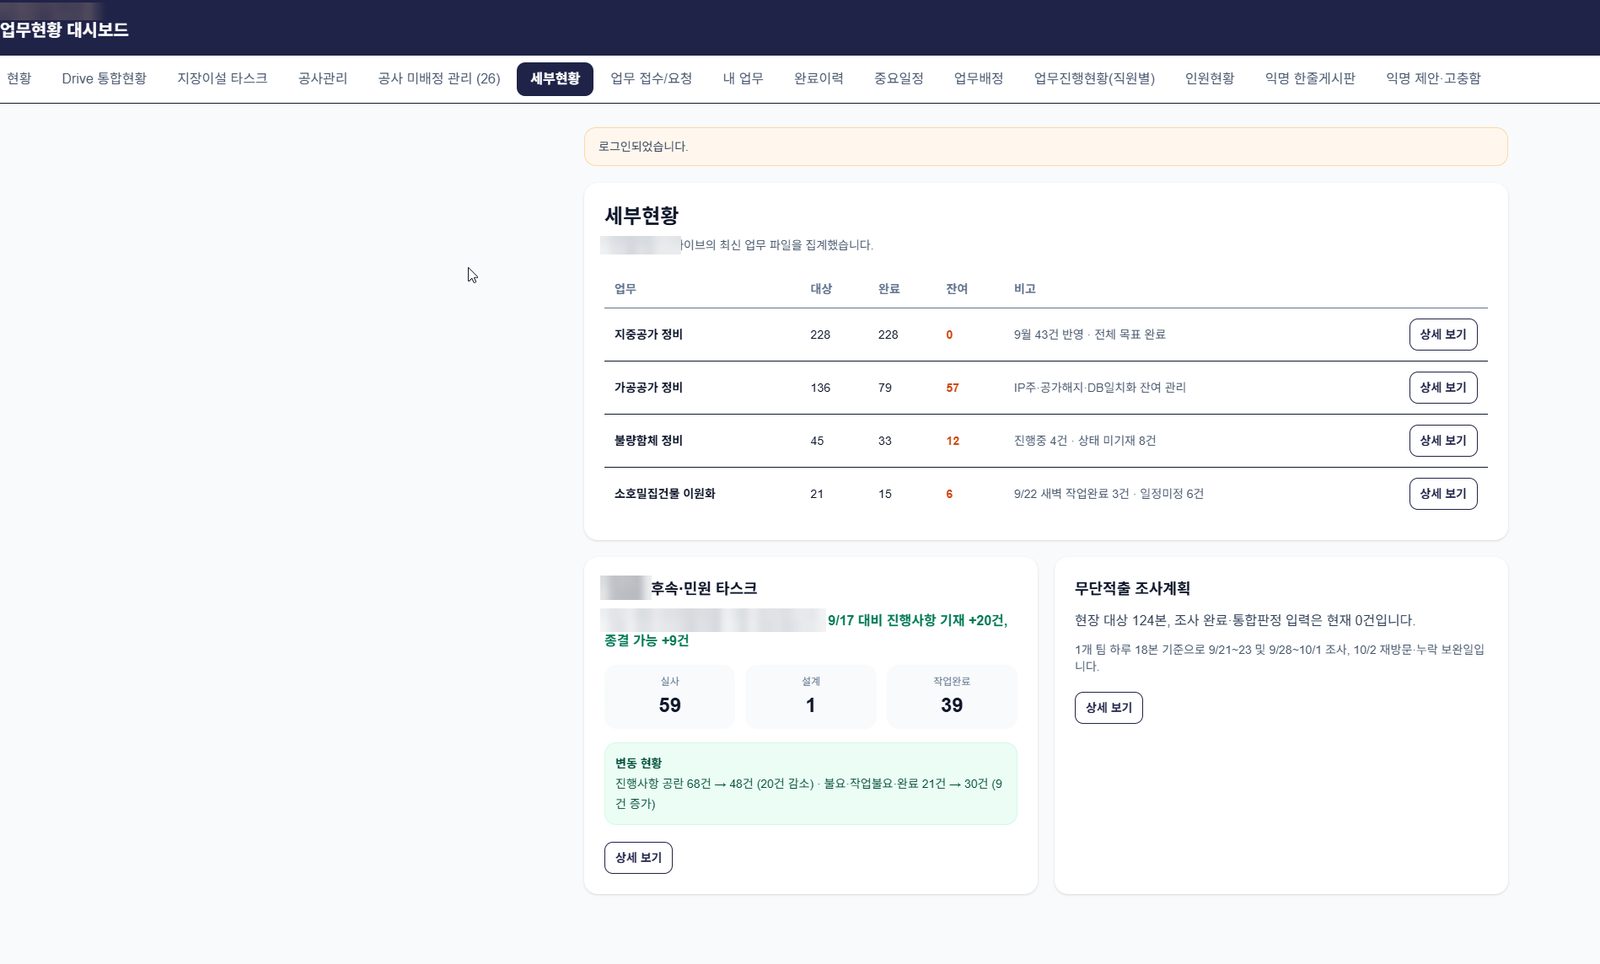Open 업무진행현황(직원별) tab

[x=1094, y=79]
